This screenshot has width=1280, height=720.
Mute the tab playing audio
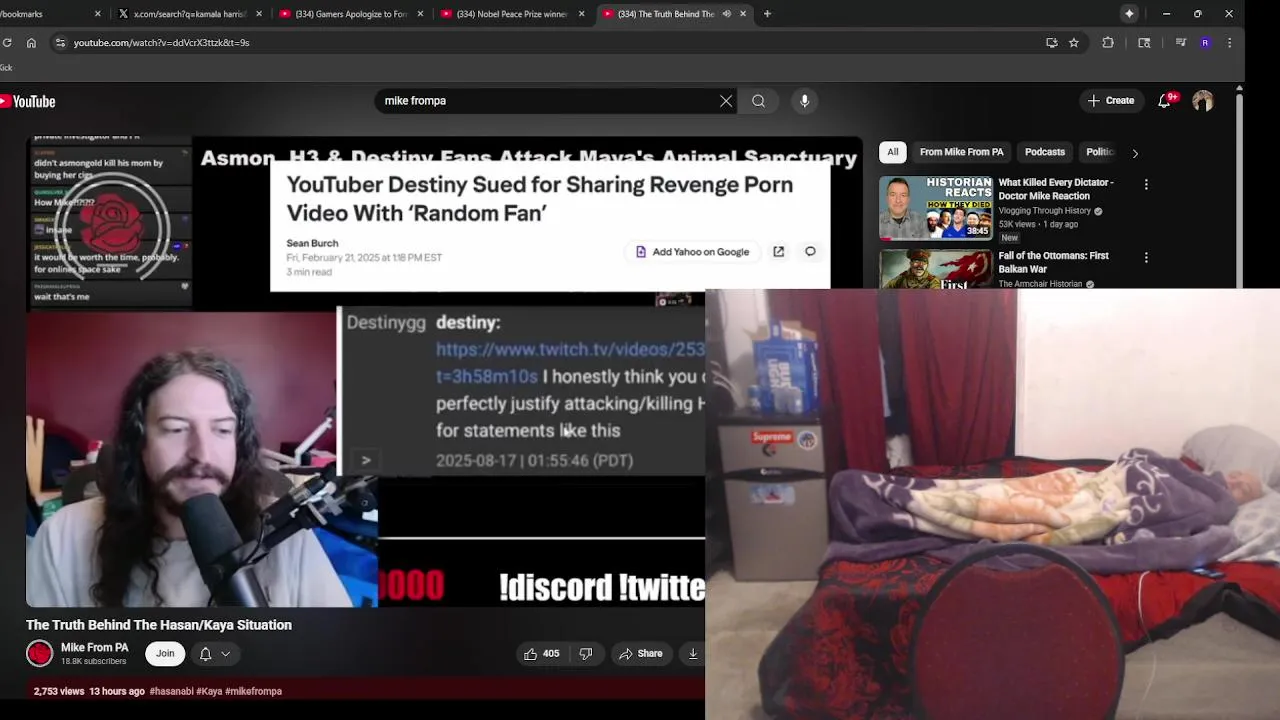[x=727, y=14]
